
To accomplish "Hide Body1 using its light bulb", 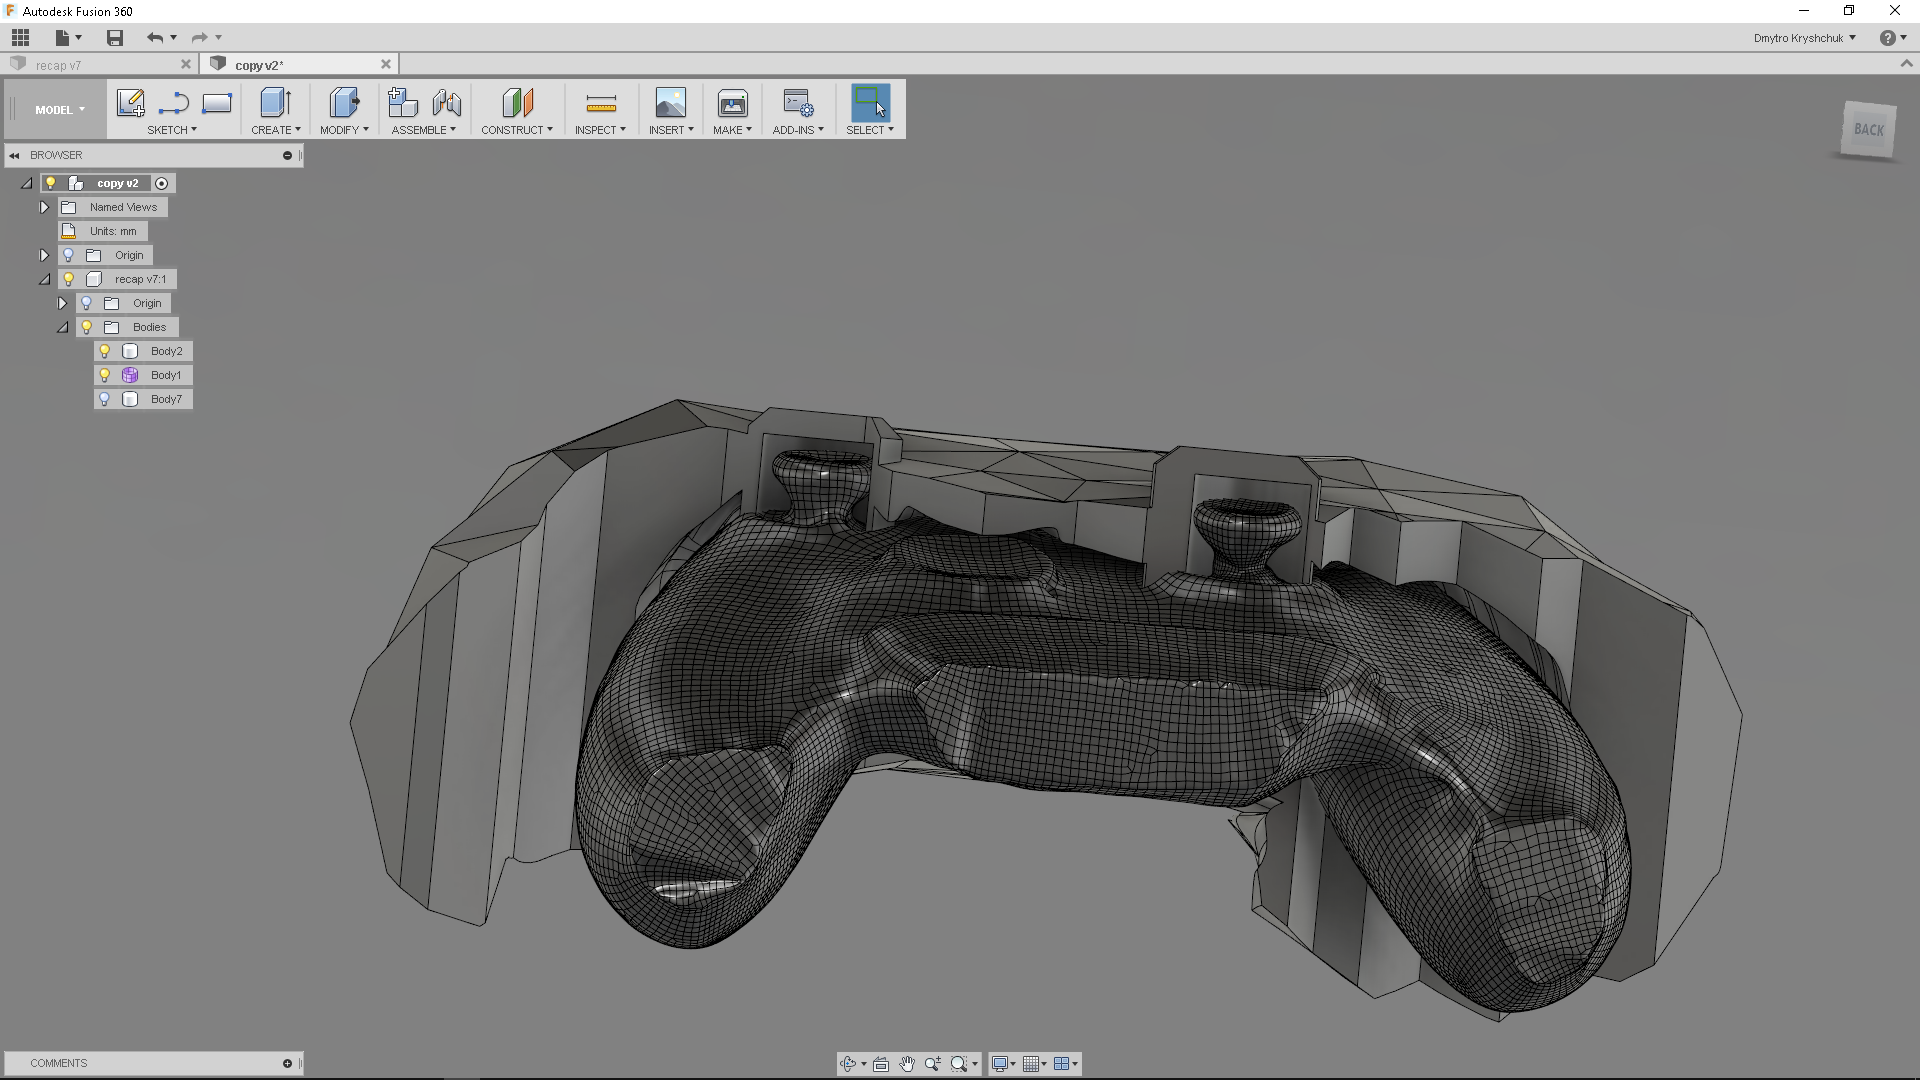I will [x=105, y=375].
